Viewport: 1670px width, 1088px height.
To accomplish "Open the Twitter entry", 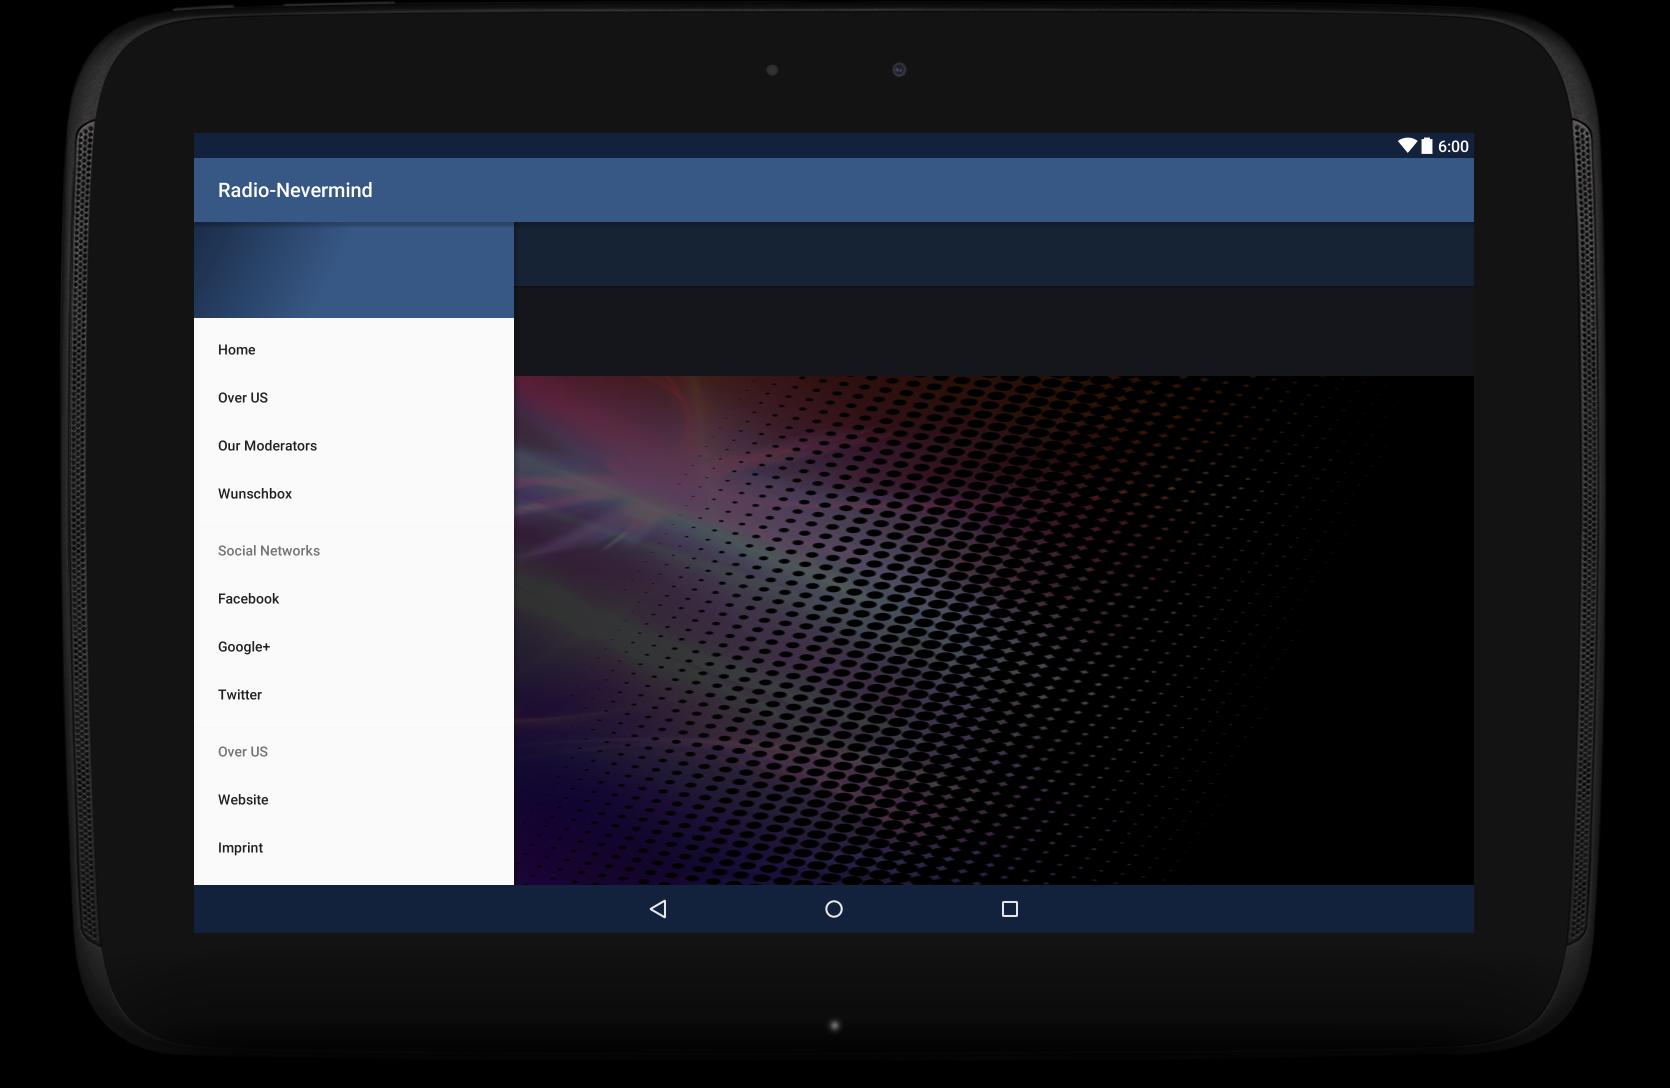I will [354, 695].
